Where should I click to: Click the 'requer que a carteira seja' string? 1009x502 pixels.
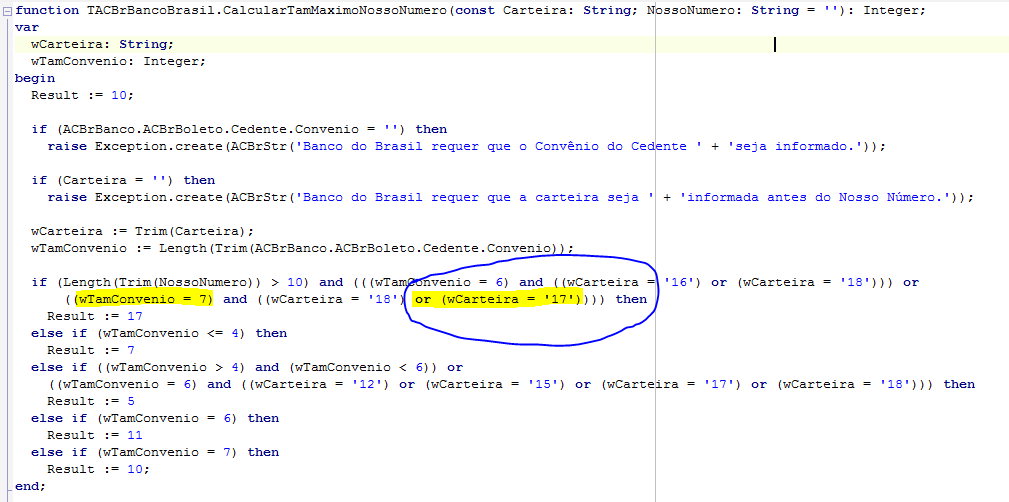tap(475, 197)
